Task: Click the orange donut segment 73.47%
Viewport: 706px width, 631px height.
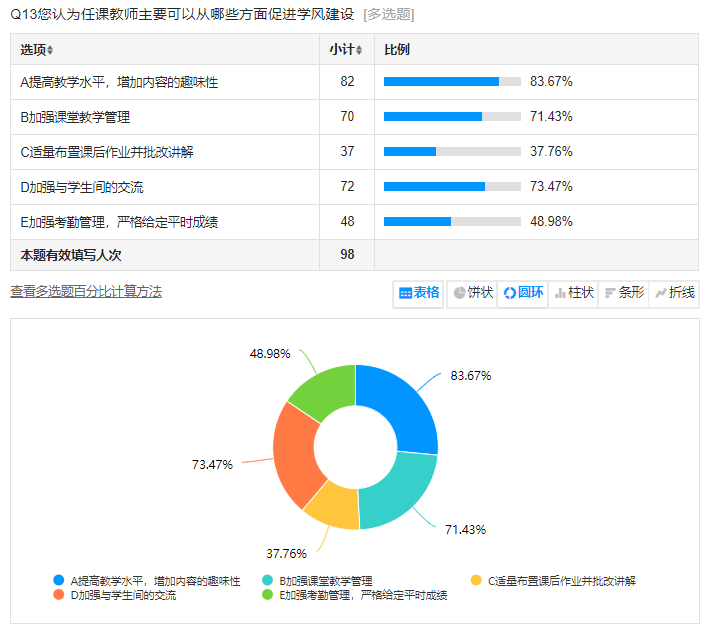Action: tap(297, 457)
